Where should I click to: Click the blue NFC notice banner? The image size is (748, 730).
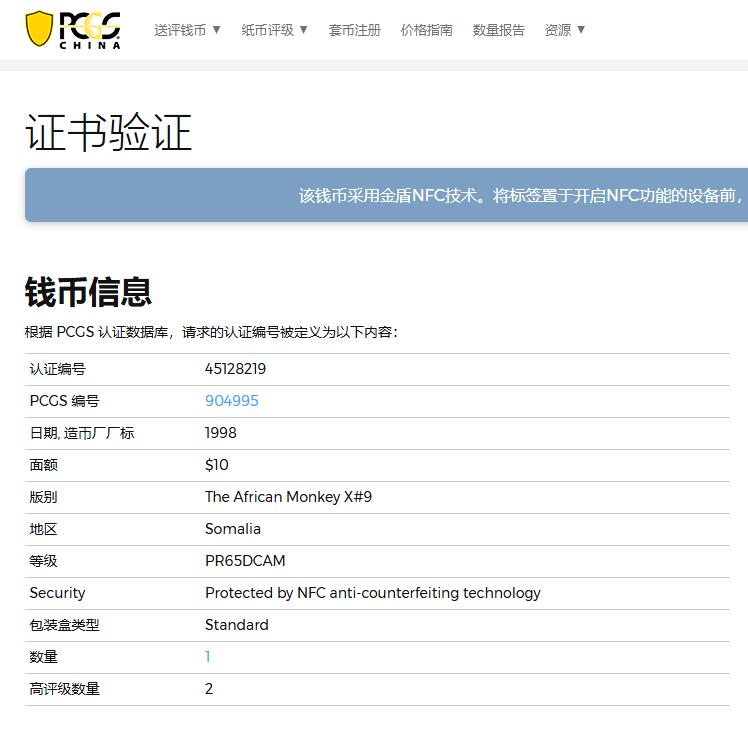point(386,195)
